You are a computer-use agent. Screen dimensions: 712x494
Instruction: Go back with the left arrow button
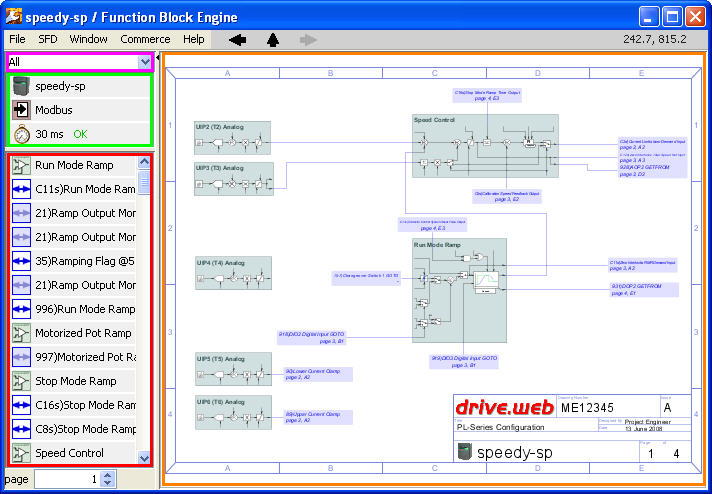pyautogui.click(x=237, y=40)
